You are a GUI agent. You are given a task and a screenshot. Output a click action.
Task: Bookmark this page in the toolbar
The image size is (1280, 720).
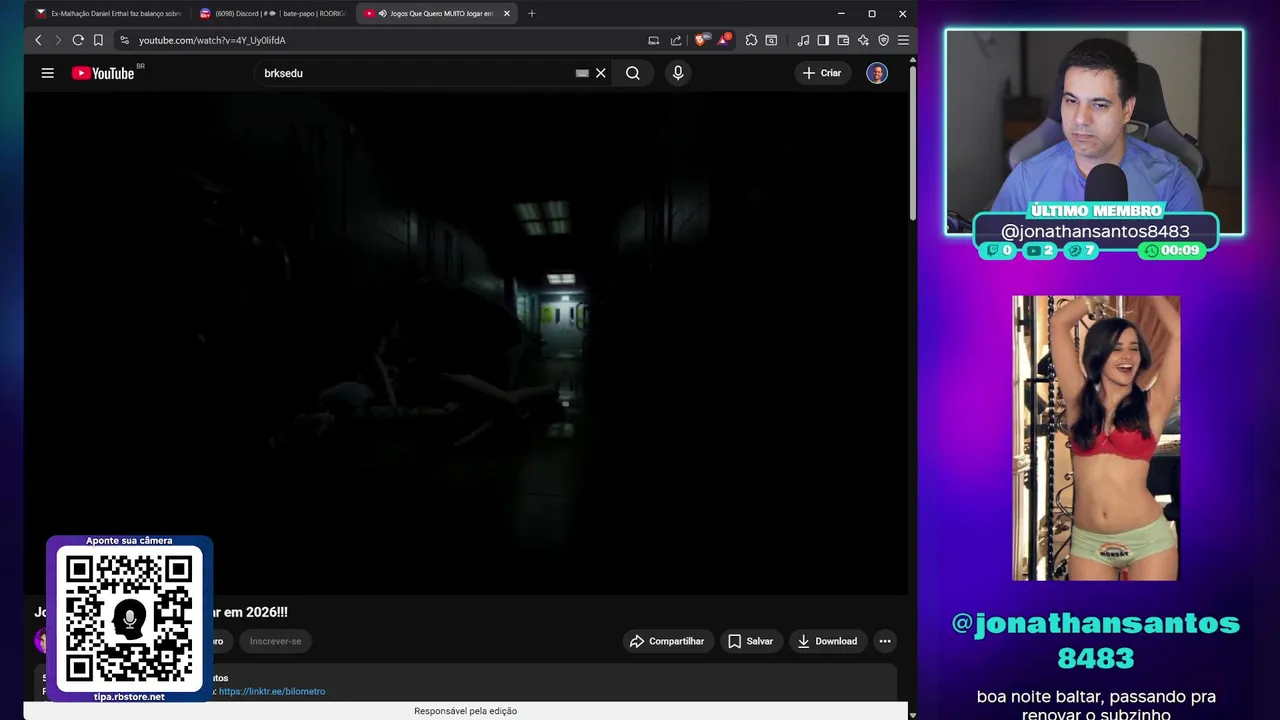[98, 40]
